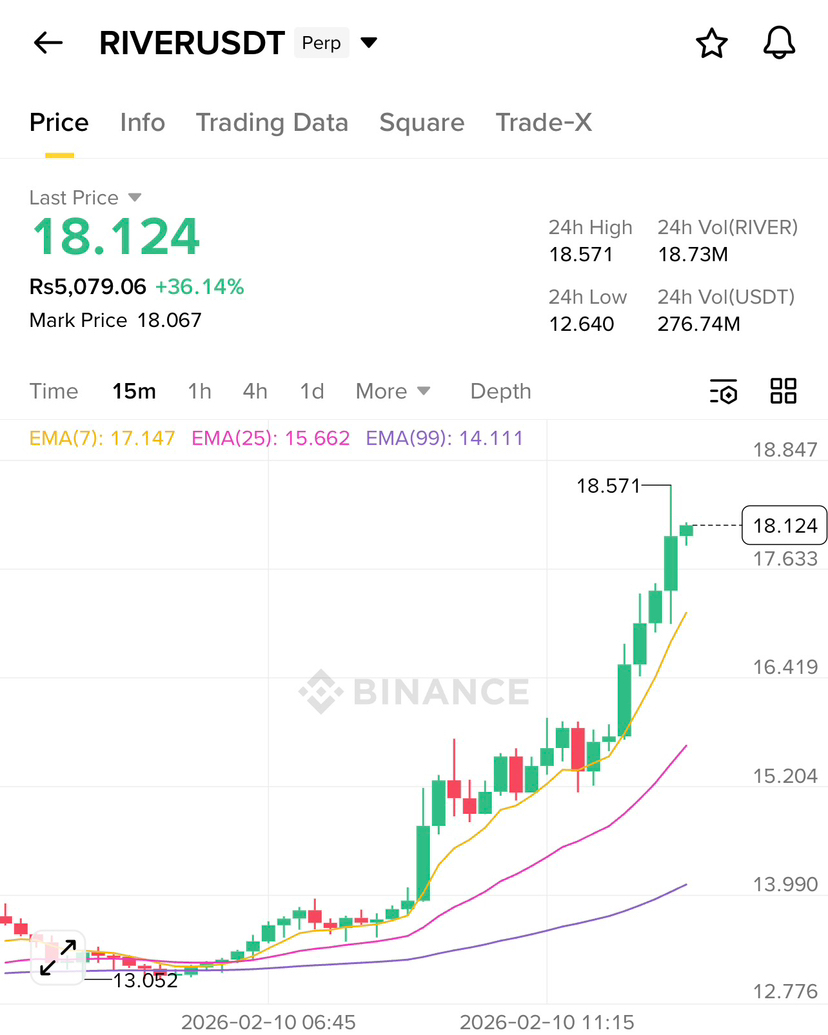Image resolution: width=828 pixels, height=1035 pixels.
Task: Open the Trade-X tab
Action: point(543,123)
